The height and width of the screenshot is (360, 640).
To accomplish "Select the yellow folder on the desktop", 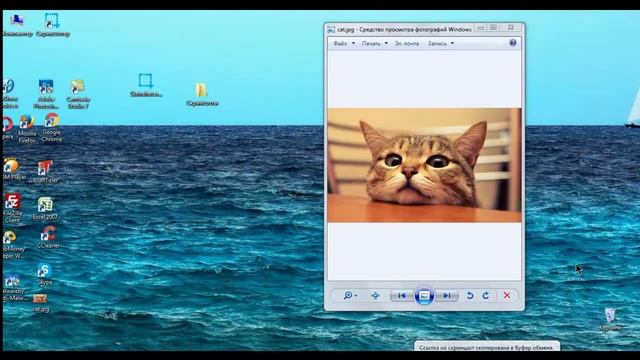I will pos(202,94).
